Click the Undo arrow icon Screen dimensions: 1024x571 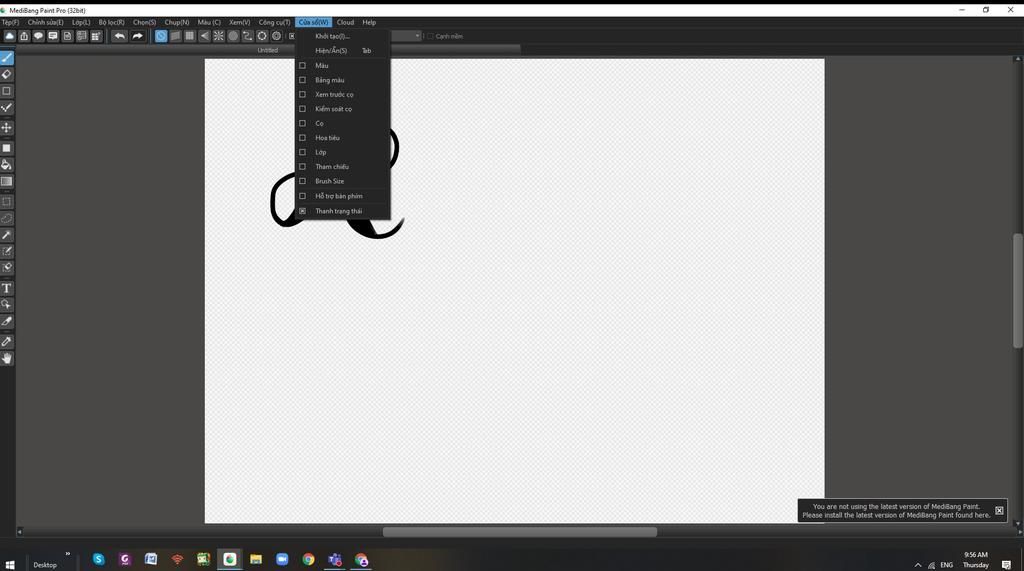pos(119,36)
